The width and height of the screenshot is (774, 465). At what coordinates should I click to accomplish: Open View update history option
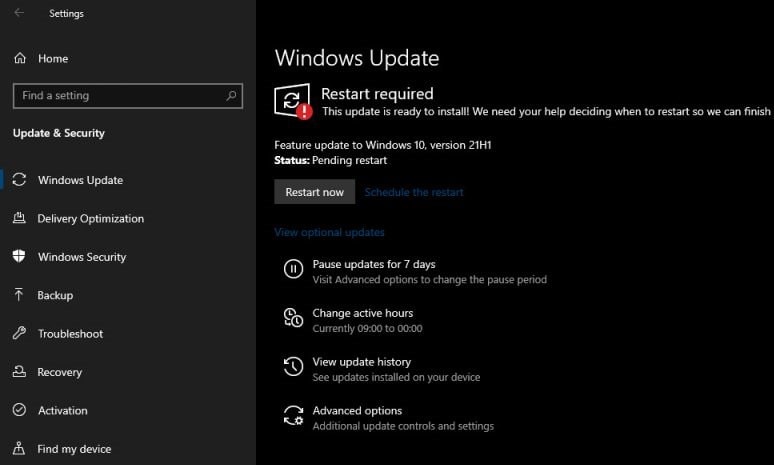[x=361, y=362]
